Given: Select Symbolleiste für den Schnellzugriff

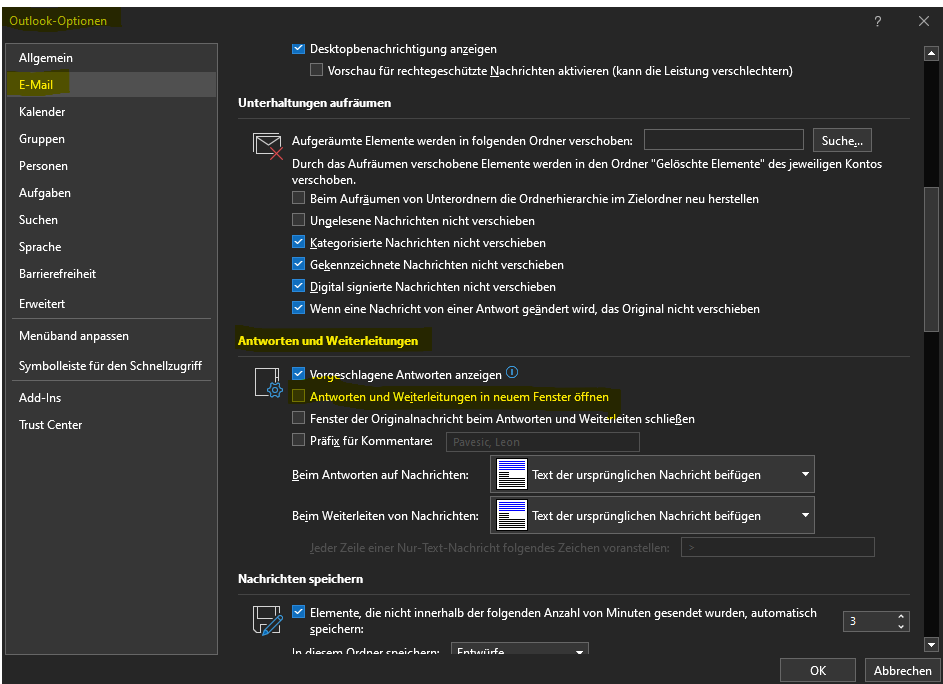Looking at the screenshot, I should click(x=111, y=366).
